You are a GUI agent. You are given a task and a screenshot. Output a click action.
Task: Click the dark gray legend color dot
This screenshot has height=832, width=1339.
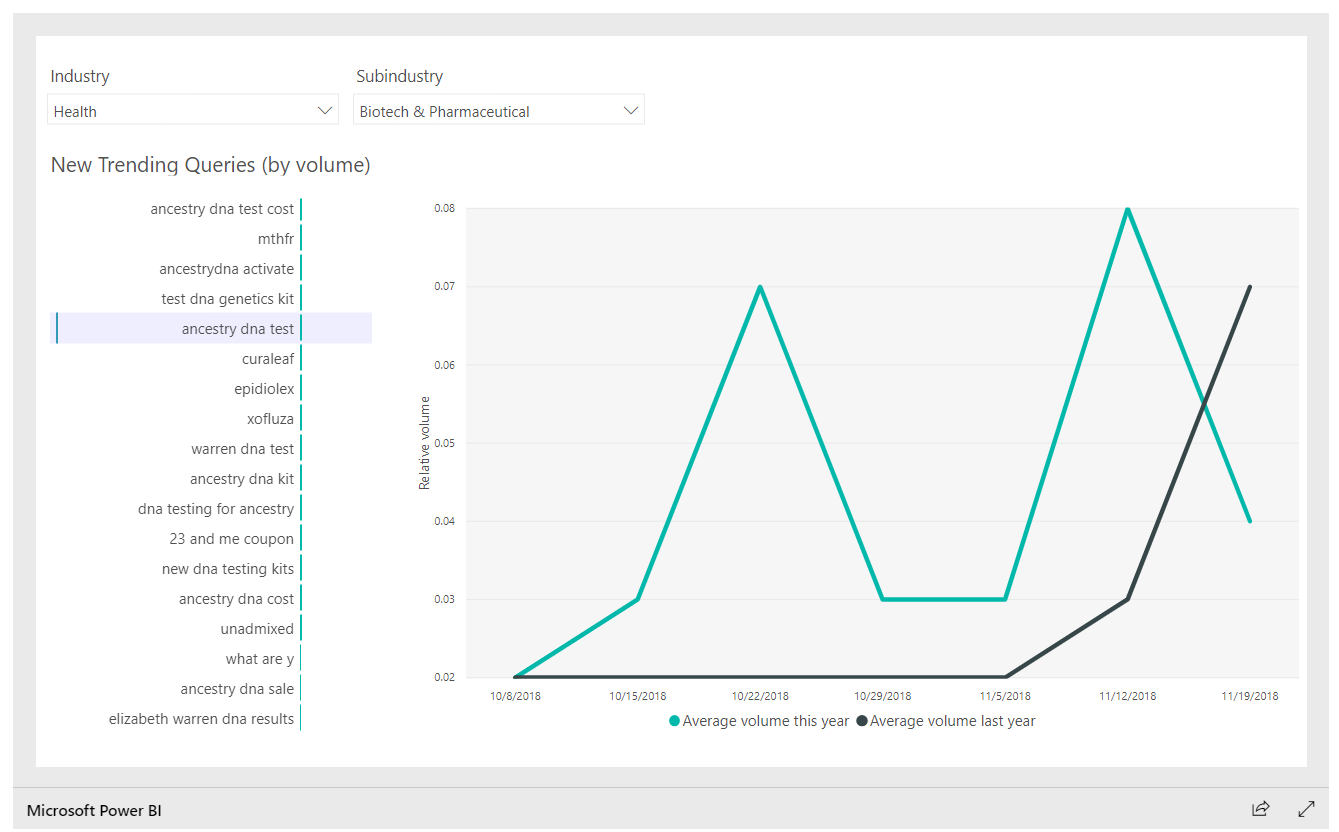coord(862,721)
